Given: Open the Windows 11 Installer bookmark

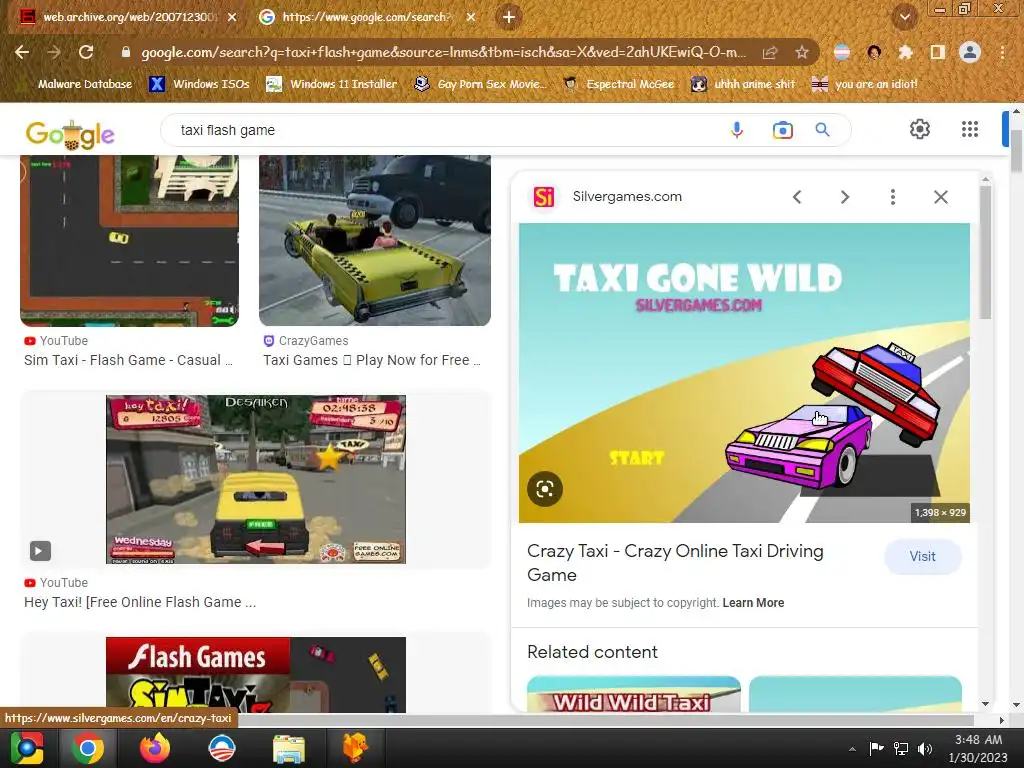Looking at the screenshot, I should pyautogui.click(x=332, y=84).
